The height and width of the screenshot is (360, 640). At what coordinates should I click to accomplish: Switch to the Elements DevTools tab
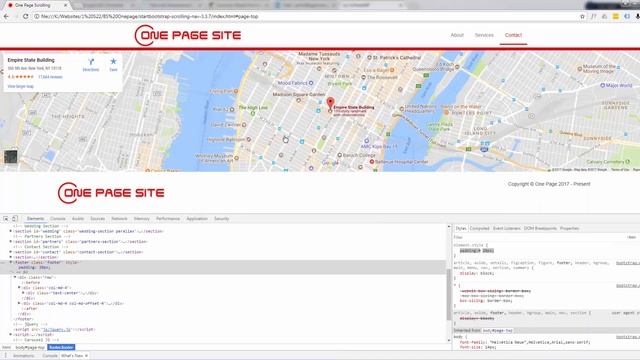click(36, 219)
